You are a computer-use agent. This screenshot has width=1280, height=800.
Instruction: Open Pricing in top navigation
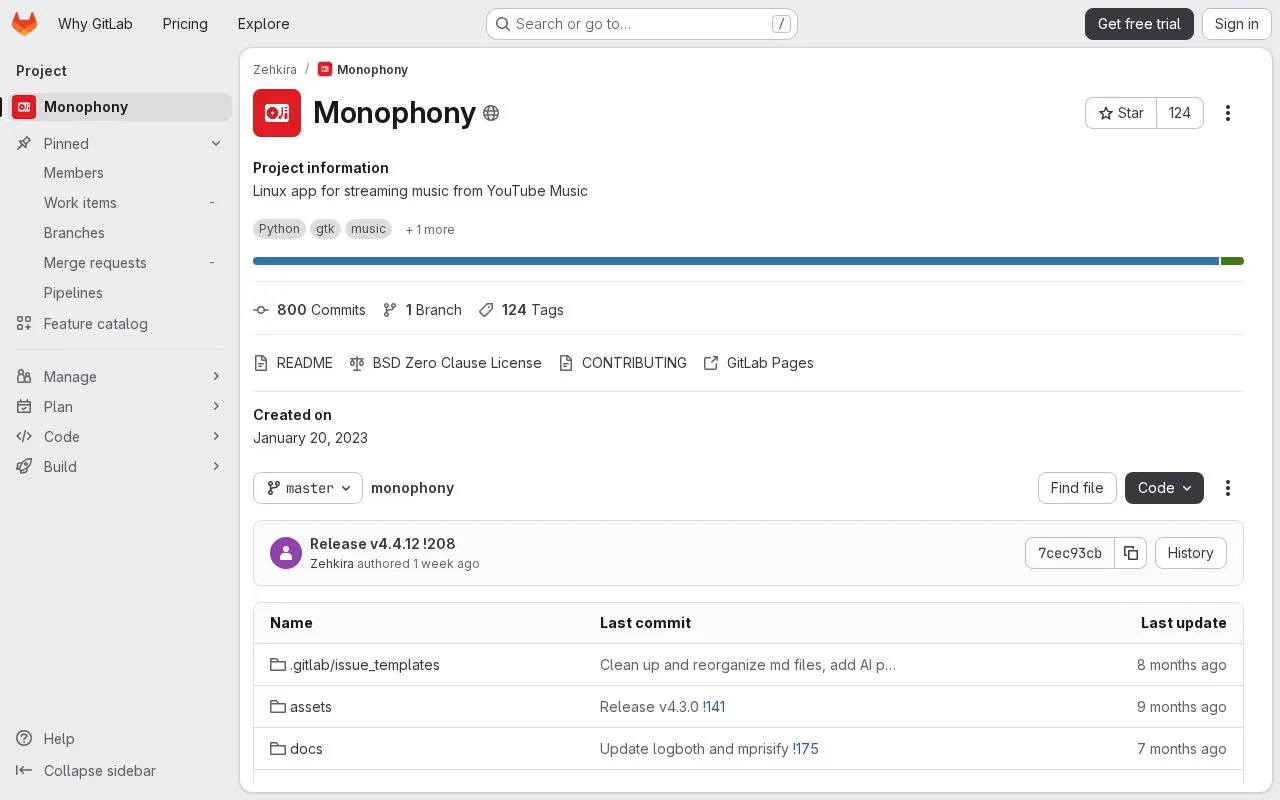[x=185, y=24]
